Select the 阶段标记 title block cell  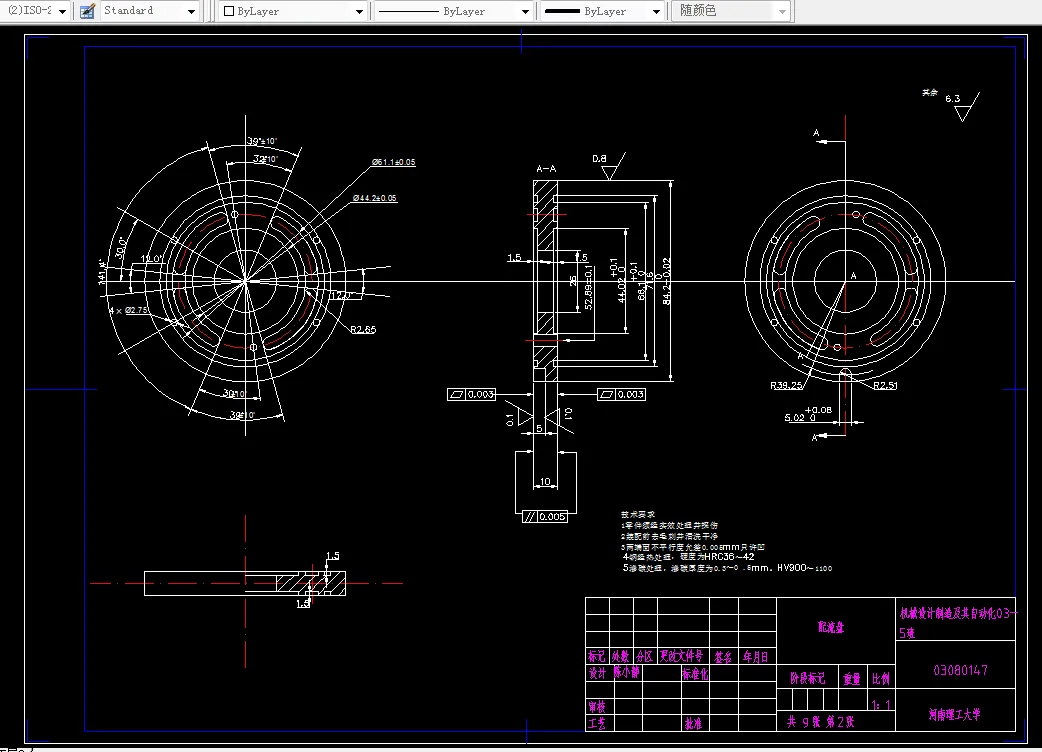(807, 678)
